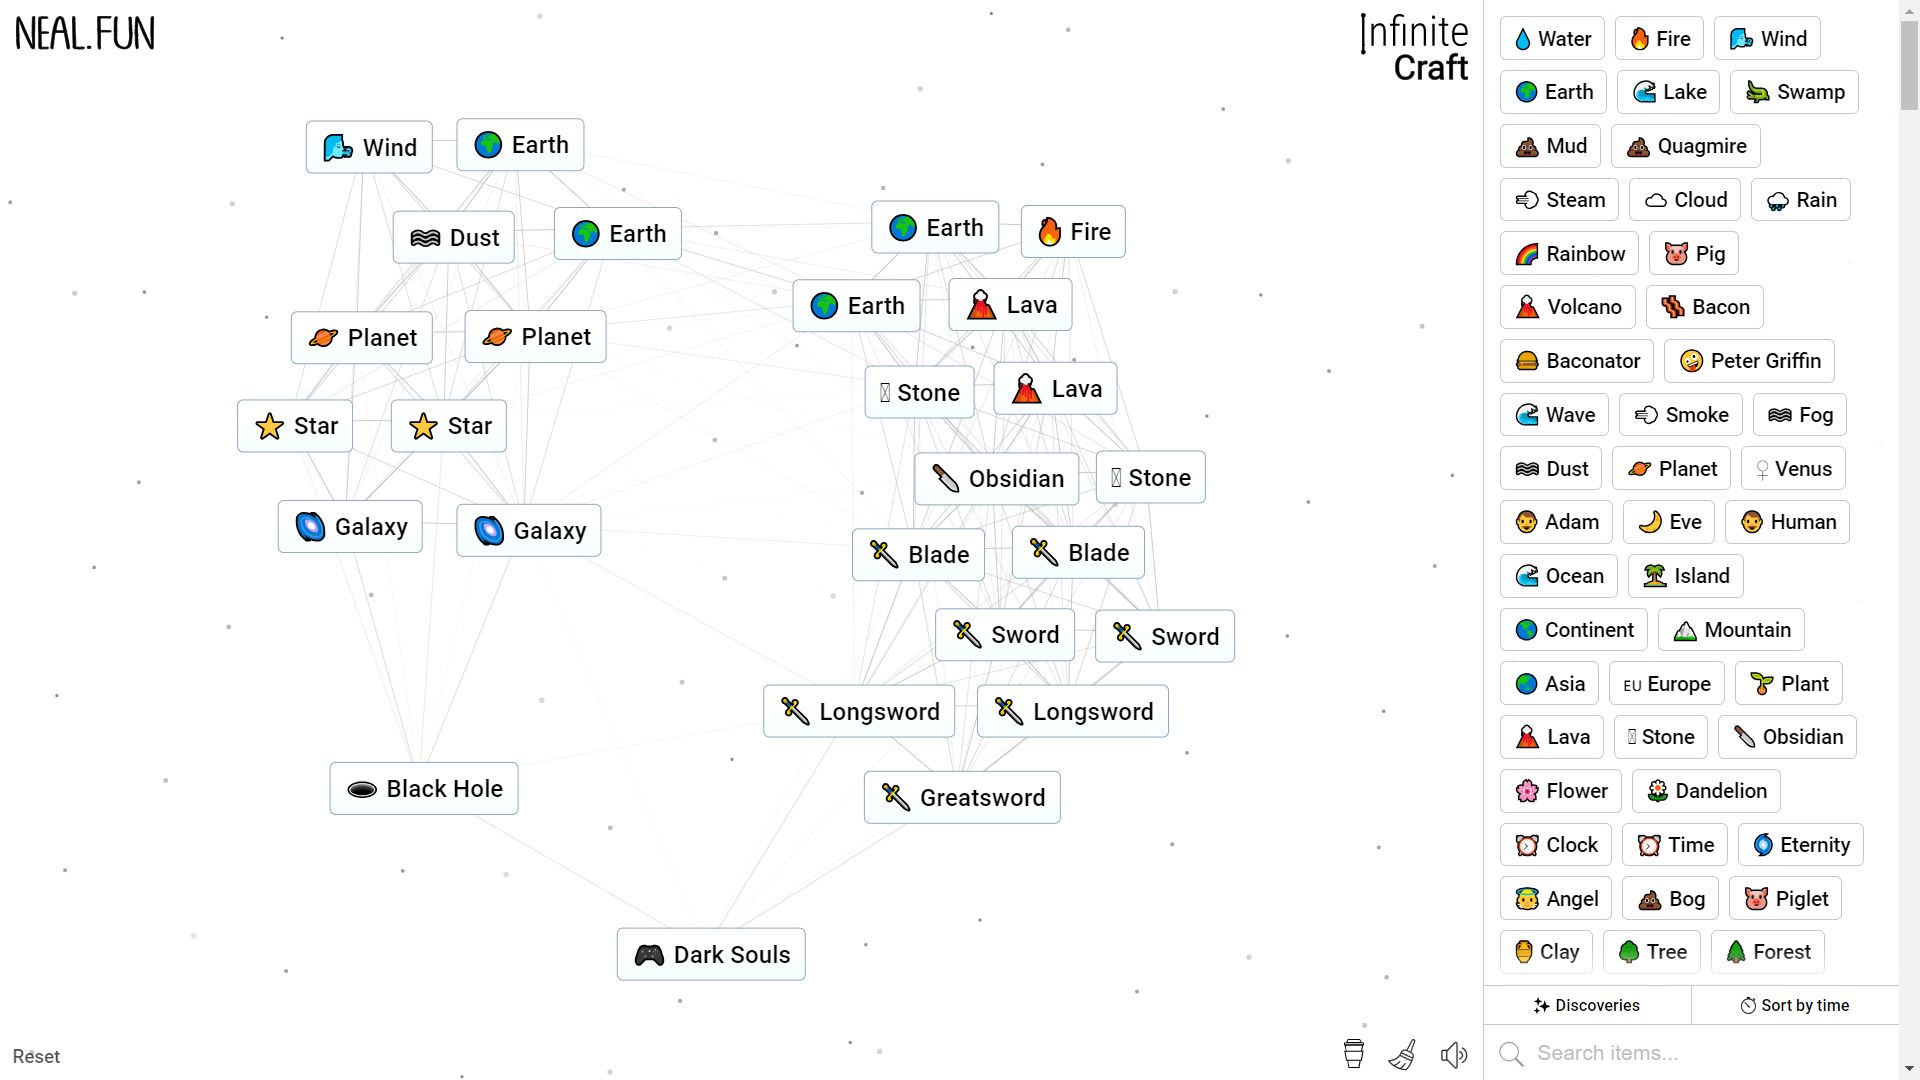Select the Sort by time icon
The image size is (1920, 1080).
(x=1746, y=1005)
